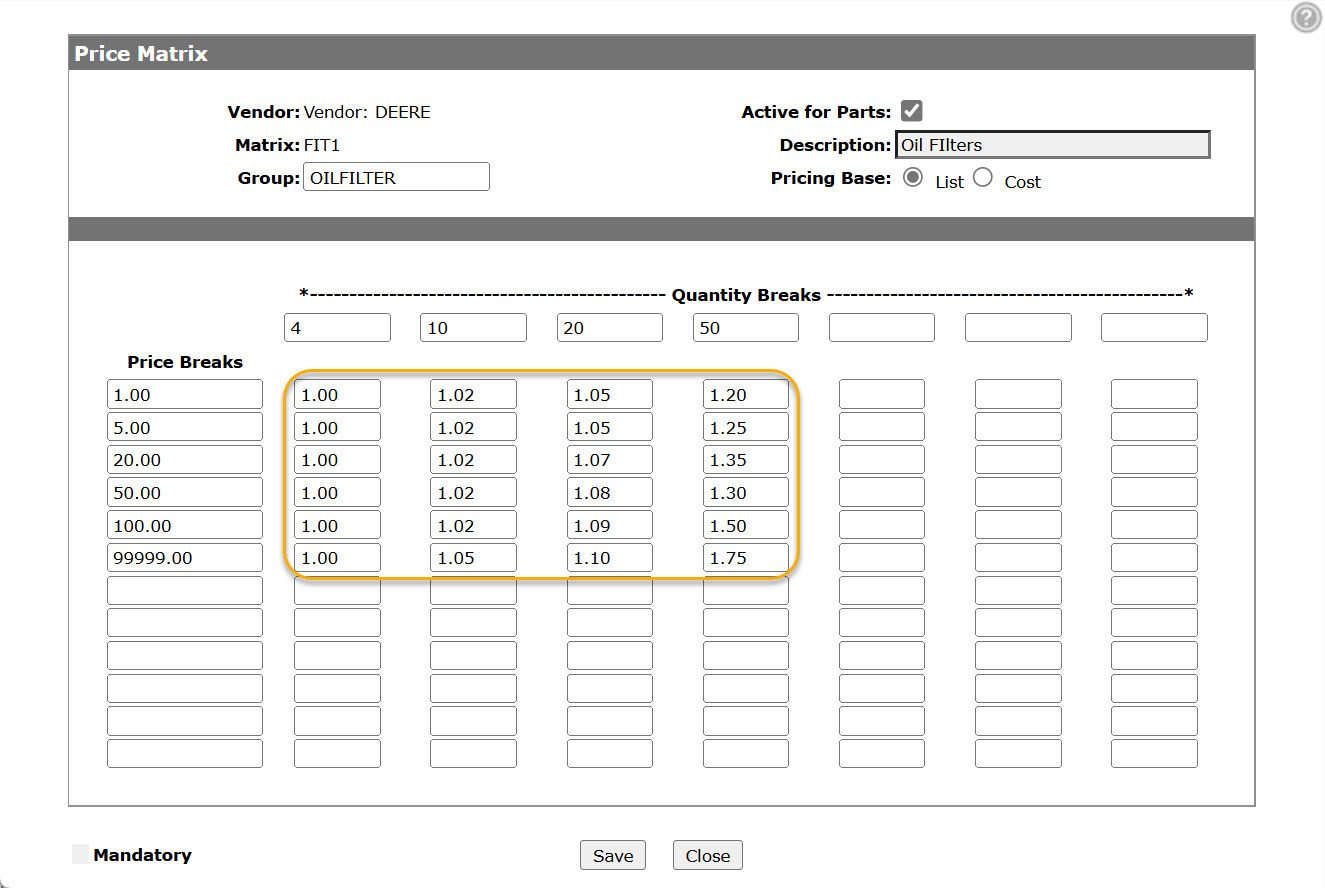Click the FIT1 matrix value text
1325x888 pixels.
[x=322, y=145]
